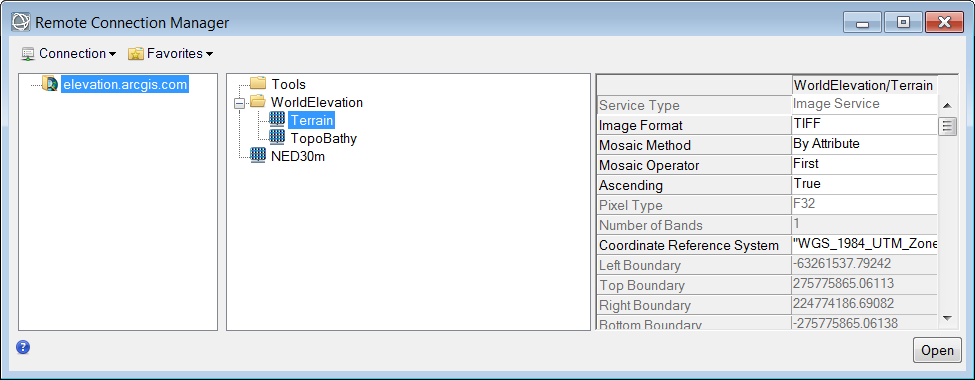Click the elevation.arcgis.com server icon
The height and width of the screenshot is (380, 975).
(x=50, y=84)
